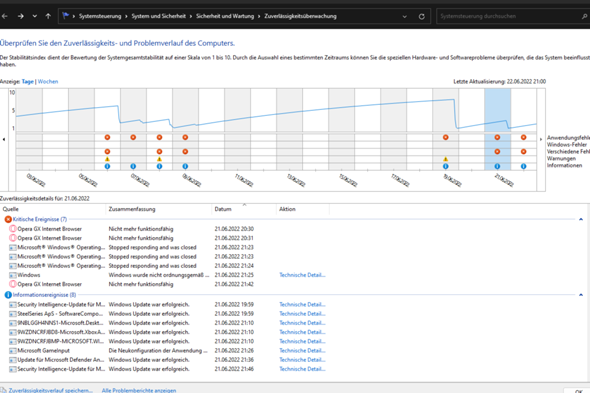590x393 pixels.
Task: Select the warning triangle on 19.06.2022
Action: click(x=446, y=159)
